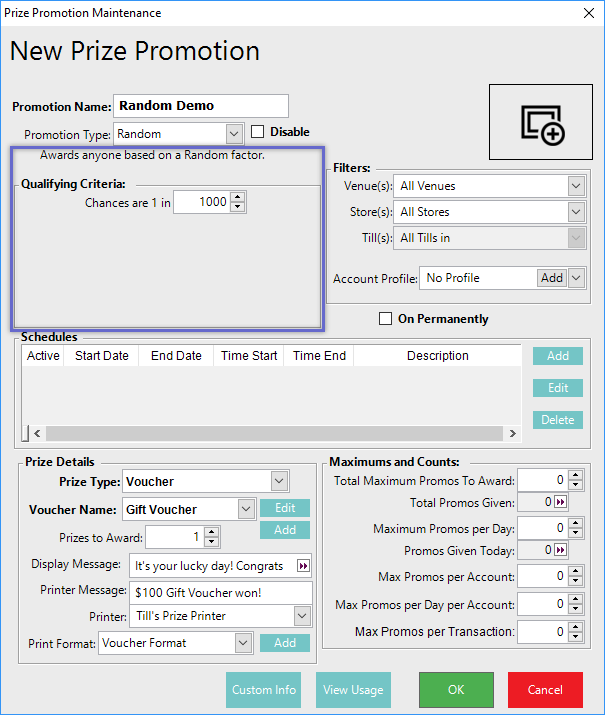
Task: Decrease Prizes to Award value
Action: point(211,543)
